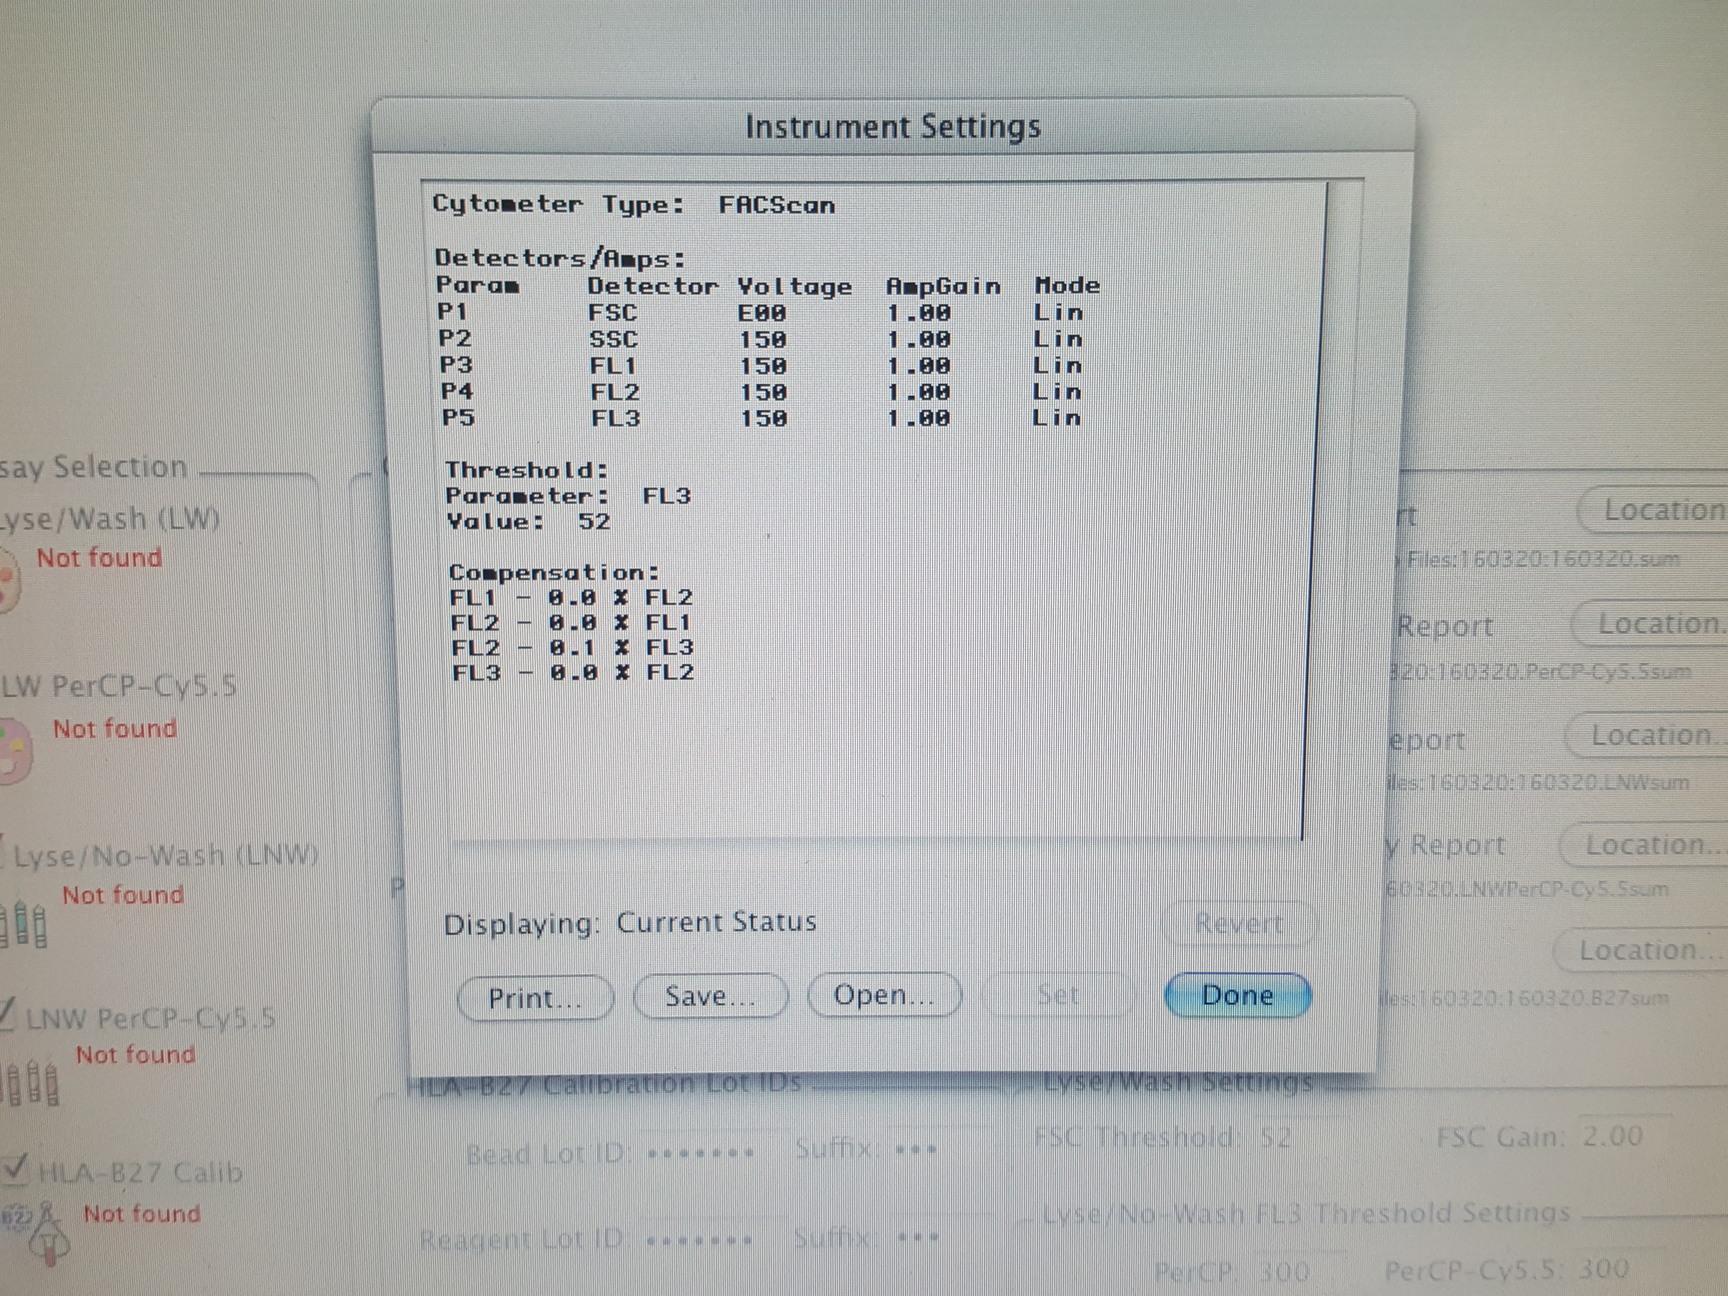Image resolution: width=1728 pixels, height=1296 pixels.
Task: Click Location button above LNWPerCP-Cy5.5sum path
Action: tap(1643, 846)
